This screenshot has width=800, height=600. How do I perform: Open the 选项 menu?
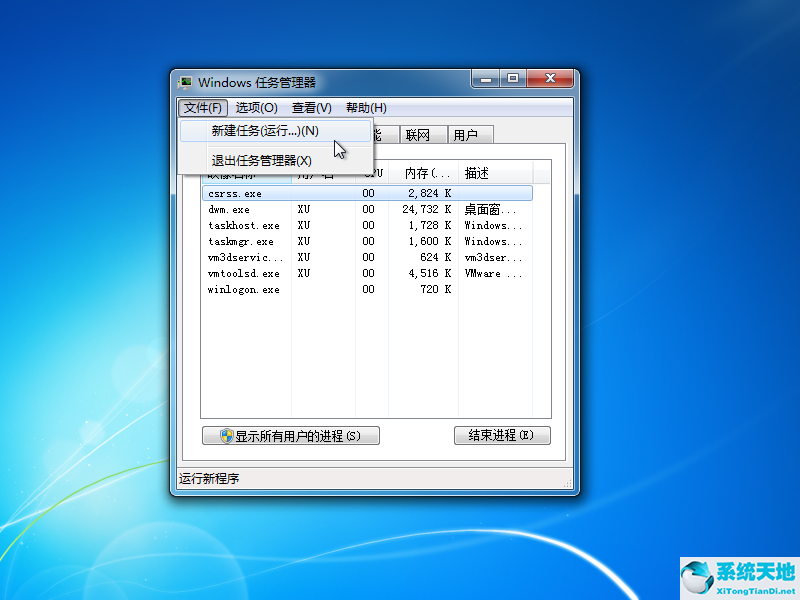tap(257, 107)
